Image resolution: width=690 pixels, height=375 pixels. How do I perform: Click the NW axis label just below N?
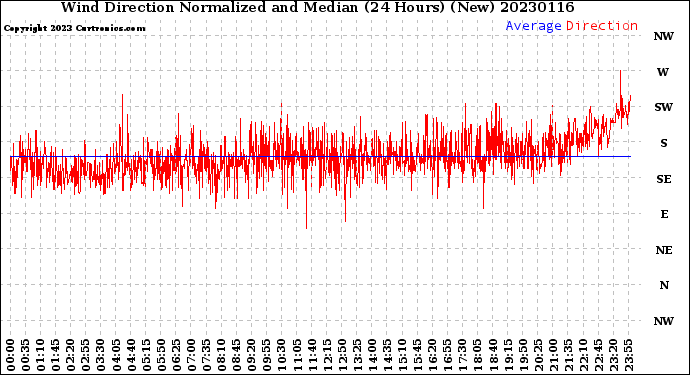click(x=663, y=321)
